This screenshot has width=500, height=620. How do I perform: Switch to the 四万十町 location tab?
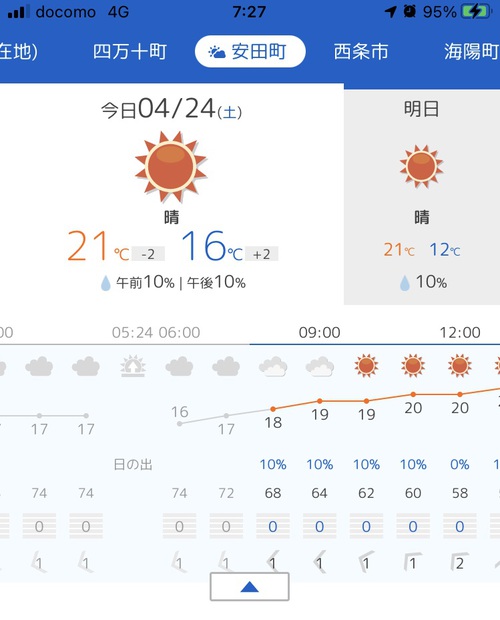(130, 51)
